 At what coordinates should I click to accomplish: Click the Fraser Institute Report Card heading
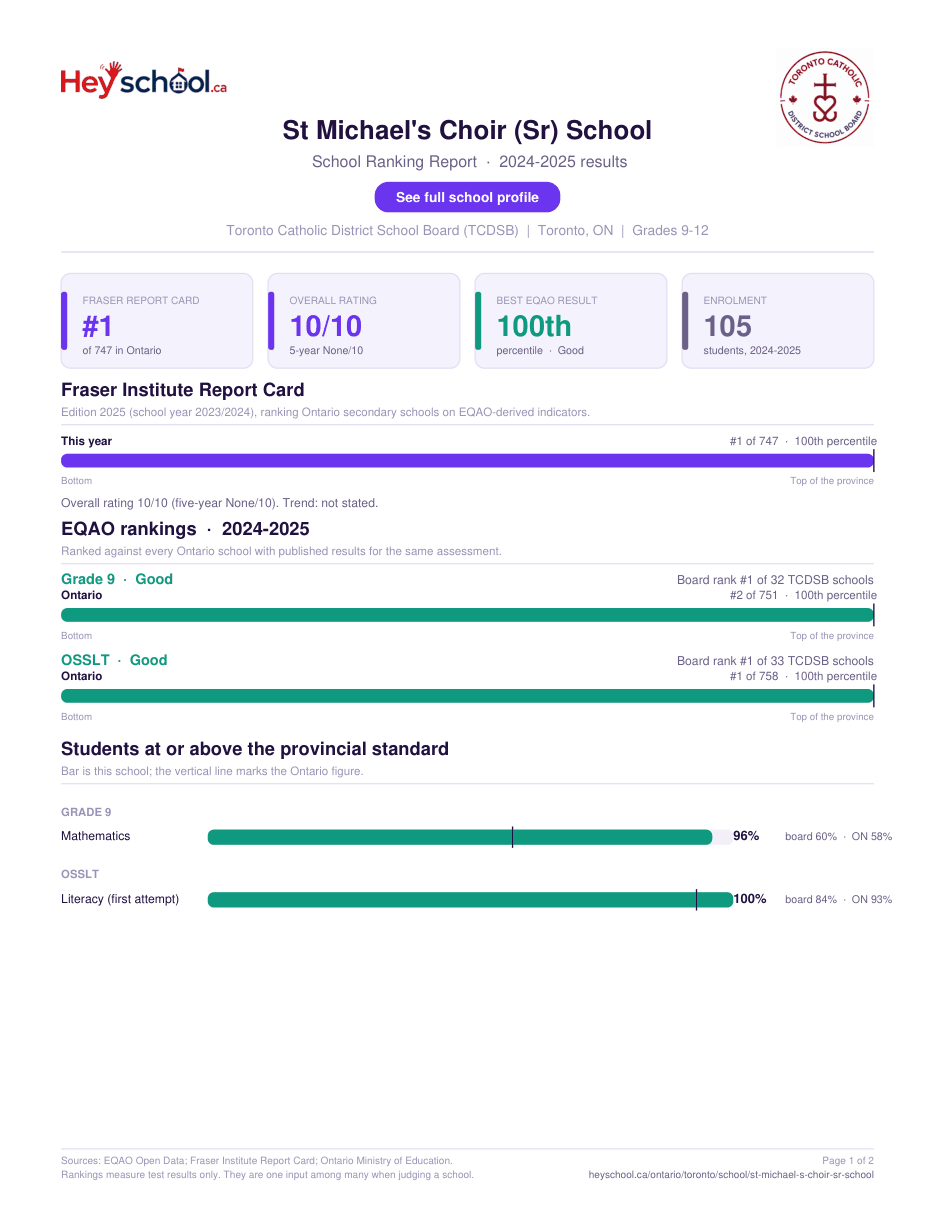point(182,390)
